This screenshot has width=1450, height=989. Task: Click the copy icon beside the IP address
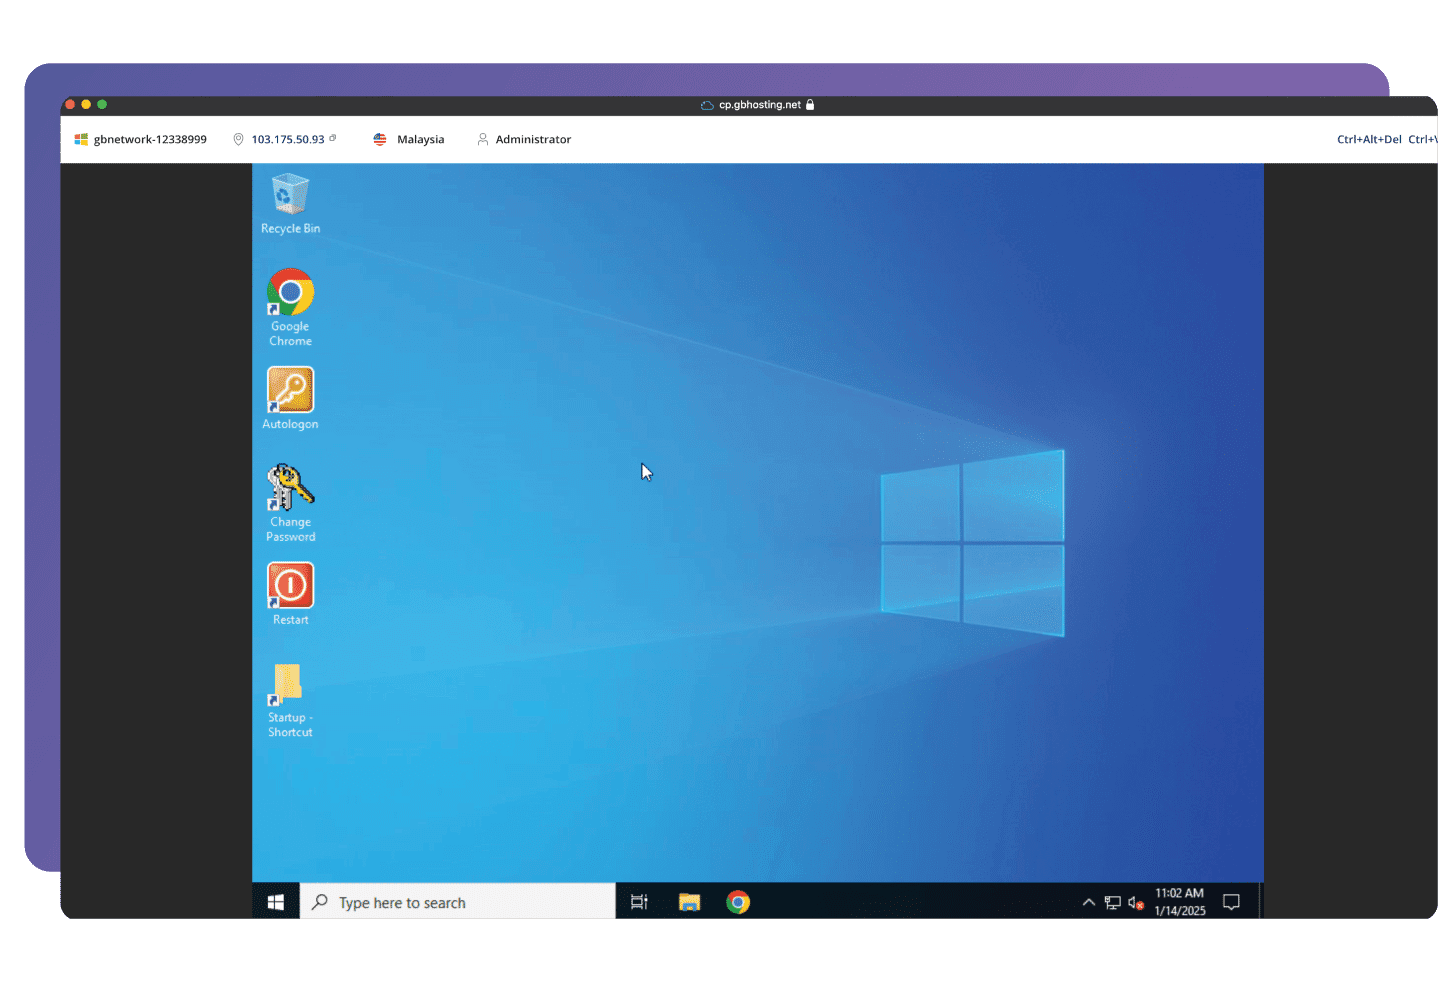(x=333, y=138)
